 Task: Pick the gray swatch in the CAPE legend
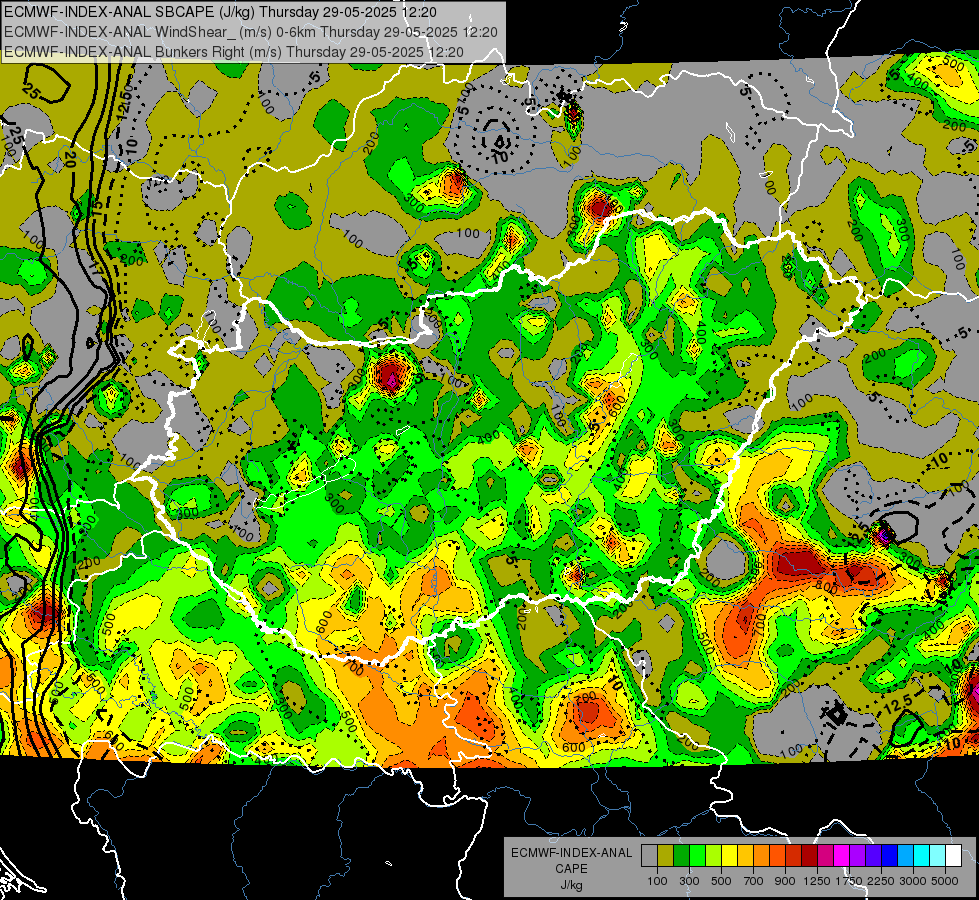(649, 856)
